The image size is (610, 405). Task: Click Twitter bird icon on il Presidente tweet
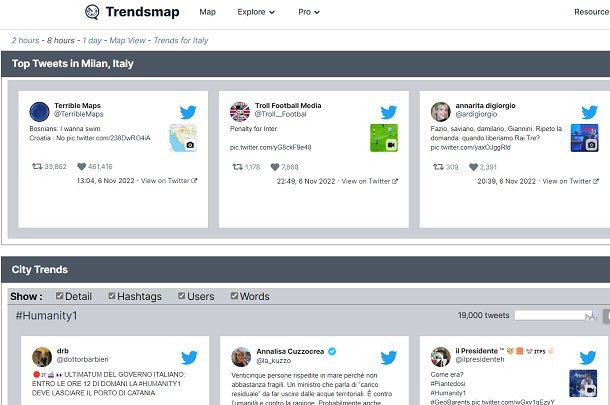click(588, 358)
